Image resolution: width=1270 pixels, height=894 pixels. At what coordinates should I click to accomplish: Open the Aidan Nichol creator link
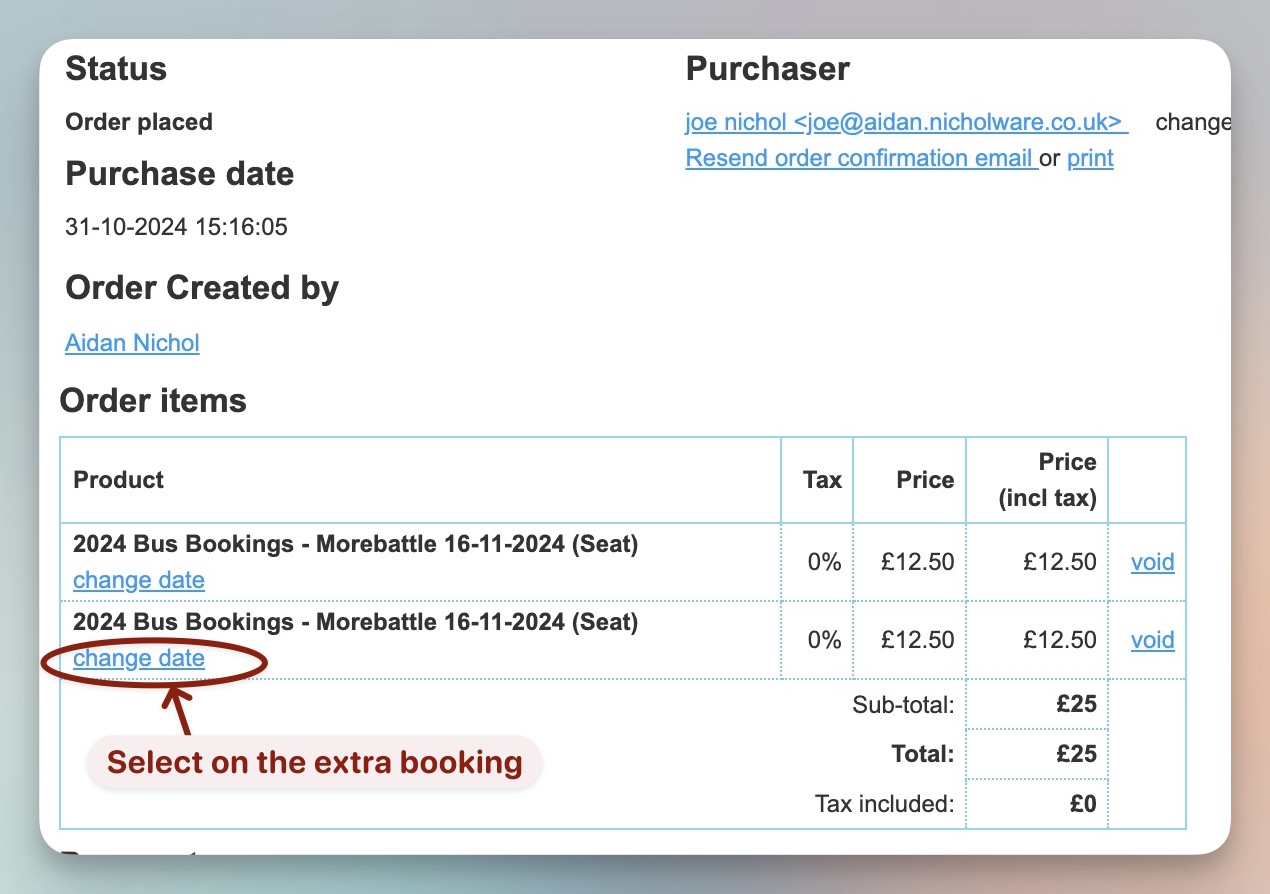(x=132, y=343)
